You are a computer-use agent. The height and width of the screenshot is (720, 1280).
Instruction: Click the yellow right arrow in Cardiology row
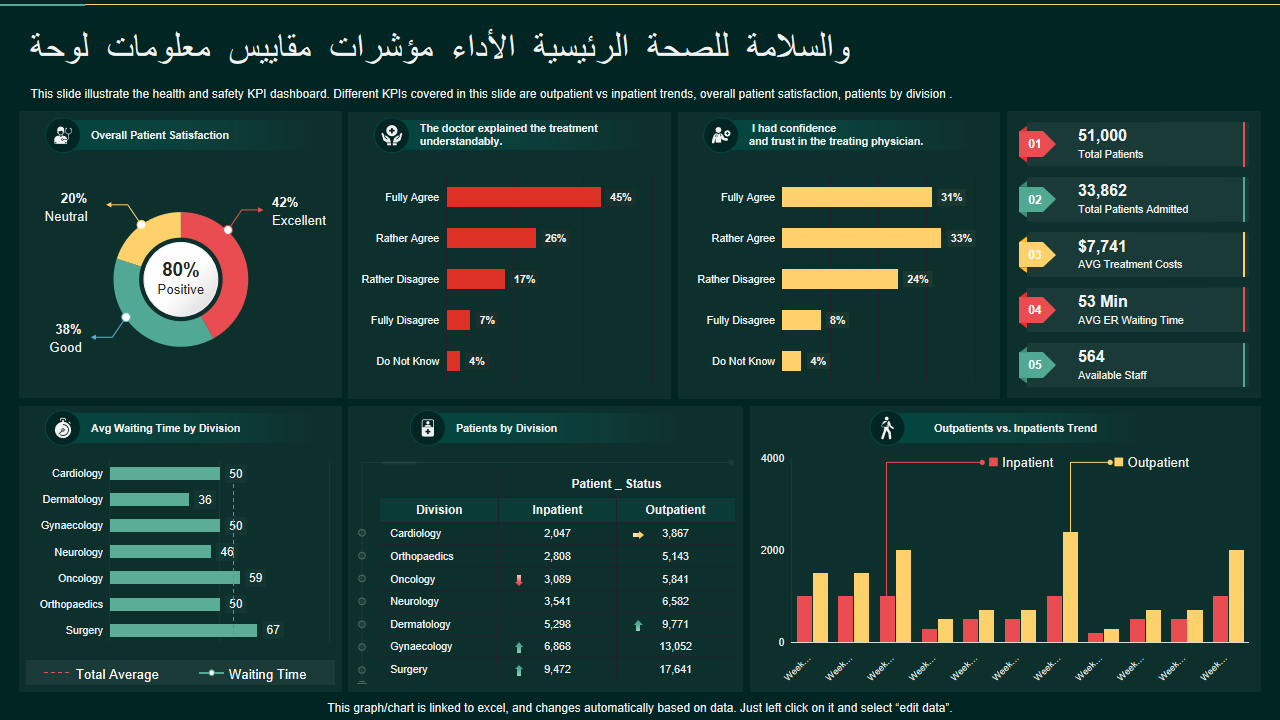[638, 534]
